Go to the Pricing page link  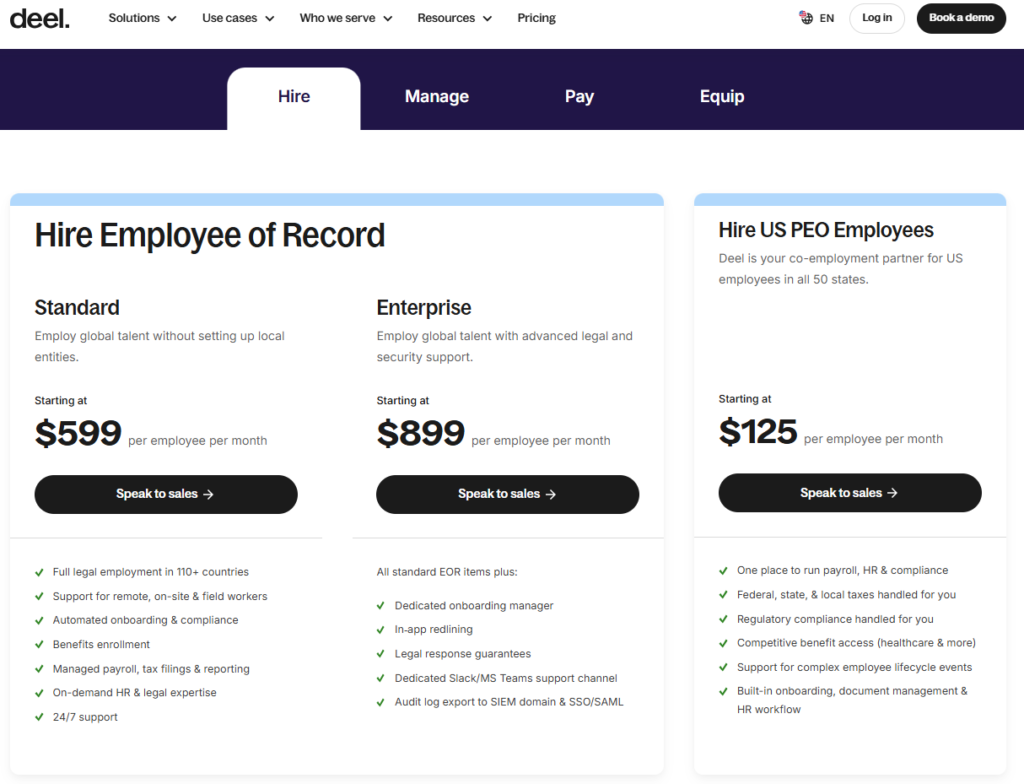click(536, 18)
